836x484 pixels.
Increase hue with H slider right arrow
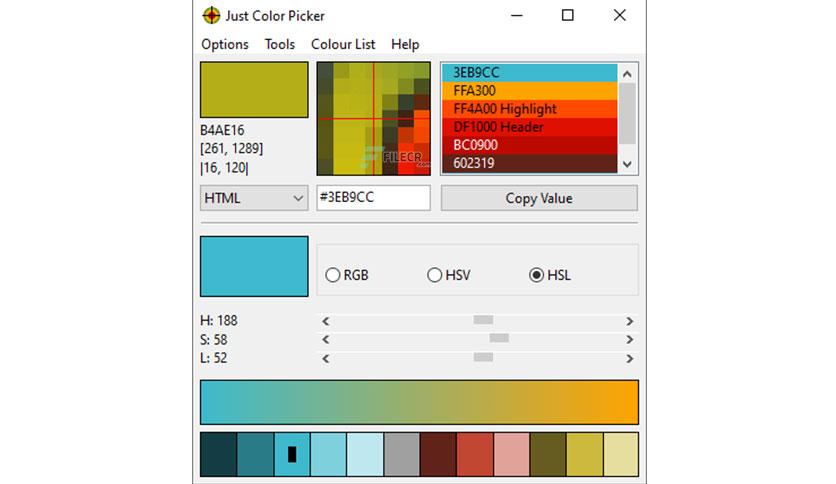pyautogui.click(x=629, y=321)
